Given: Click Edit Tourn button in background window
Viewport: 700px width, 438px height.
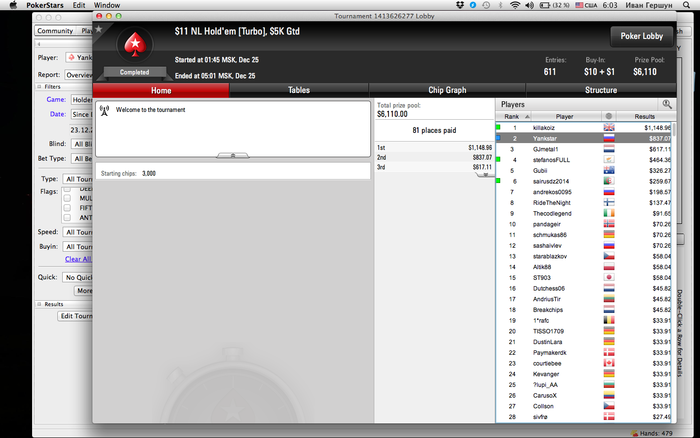Looking at the screenshot, I should click(x=75, y=316).
